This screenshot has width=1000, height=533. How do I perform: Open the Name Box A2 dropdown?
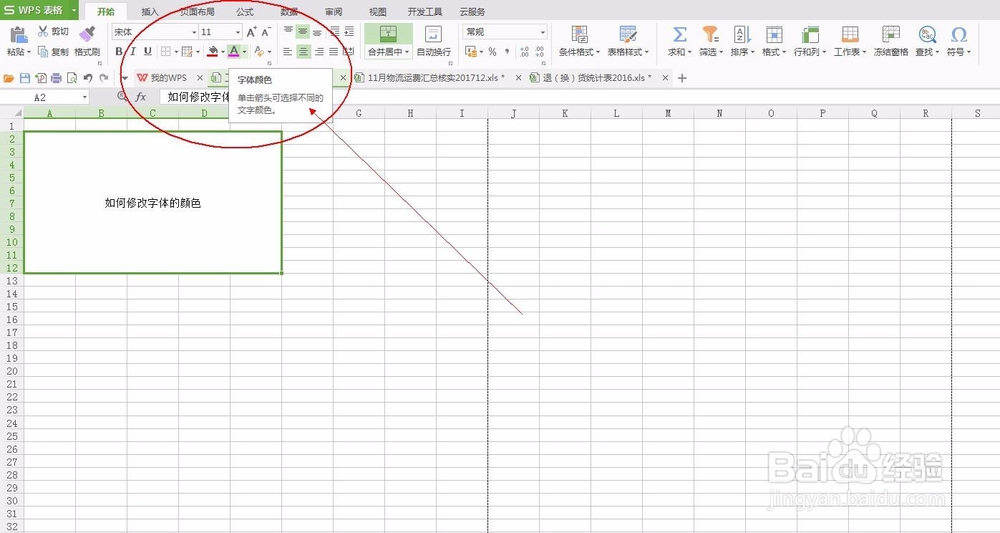(84, 97)
